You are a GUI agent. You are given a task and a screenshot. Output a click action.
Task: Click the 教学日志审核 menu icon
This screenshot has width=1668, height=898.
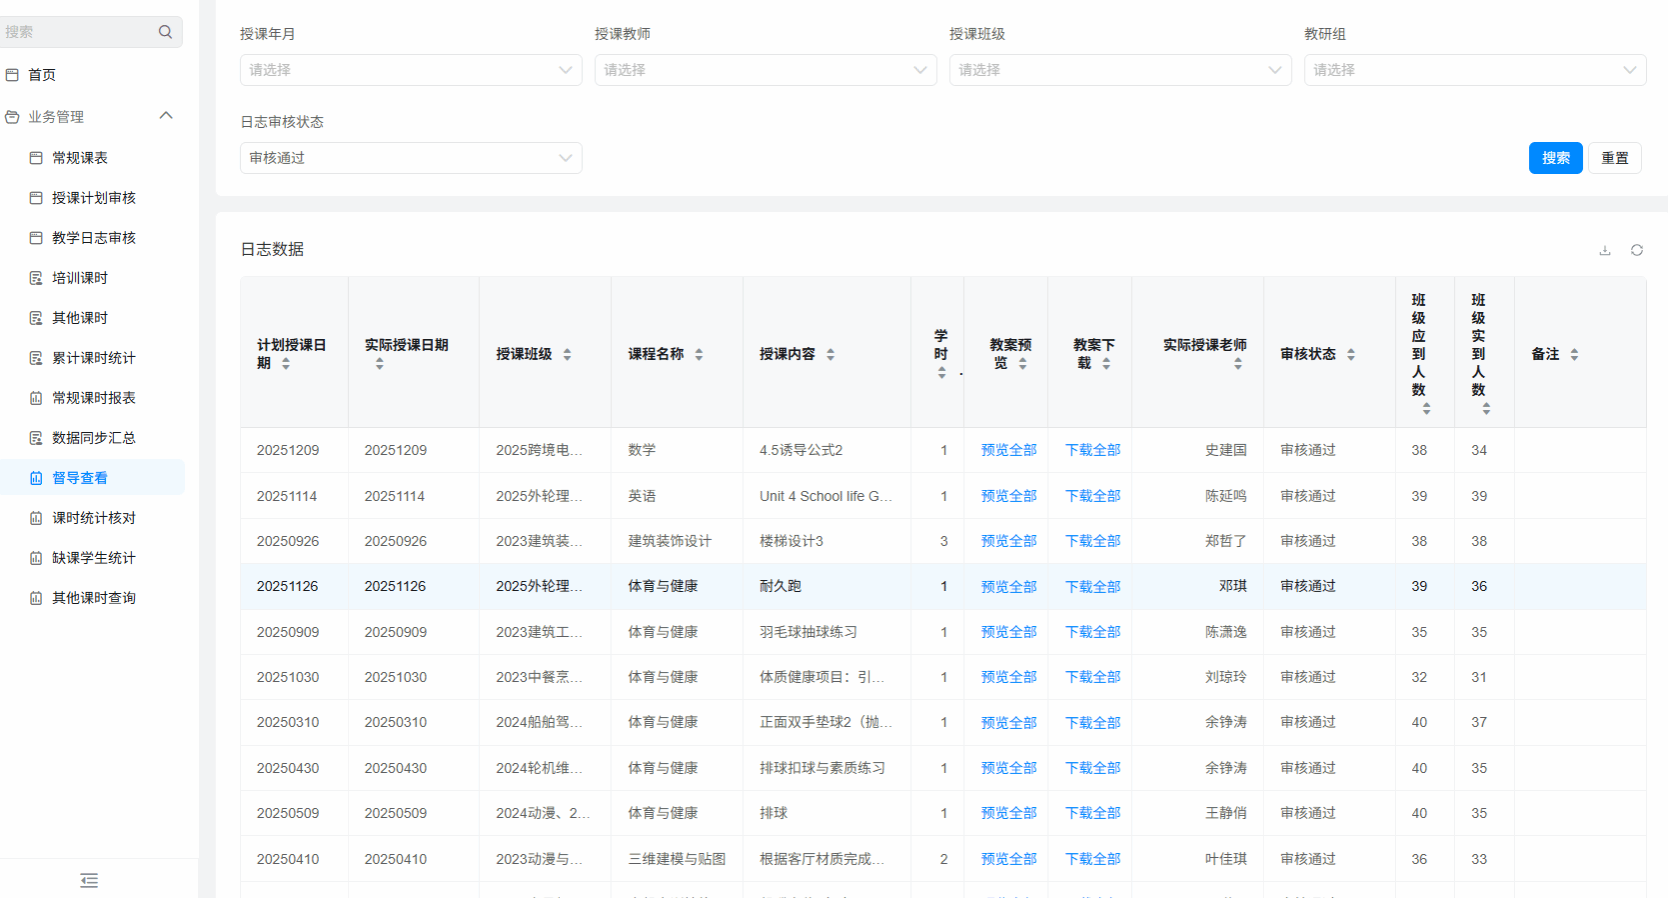(36, 238)
